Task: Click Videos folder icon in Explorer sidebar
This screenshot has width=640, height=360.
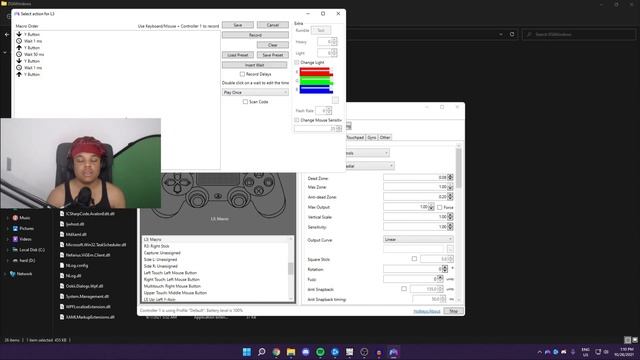Action: tap(15, 239)
